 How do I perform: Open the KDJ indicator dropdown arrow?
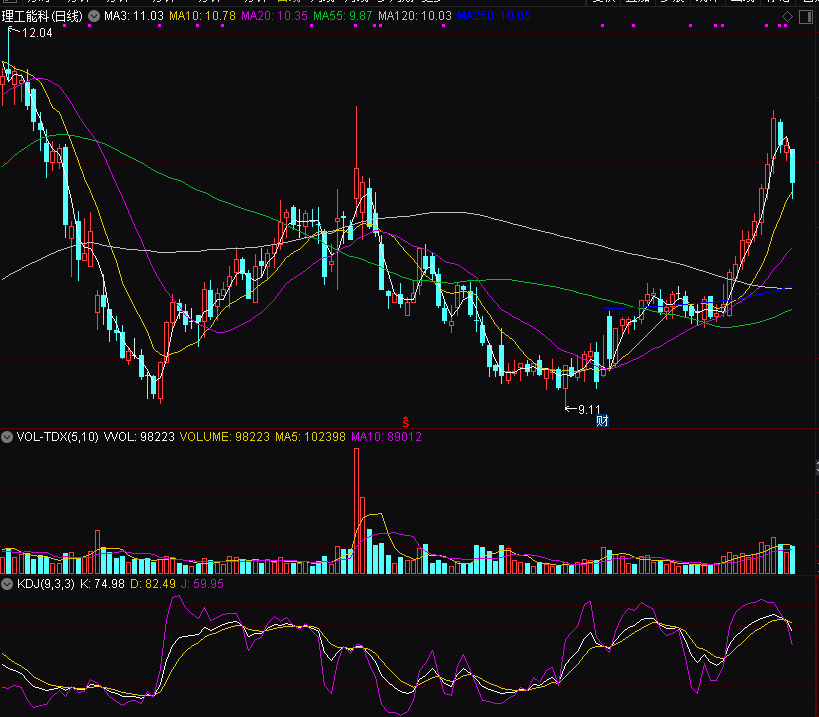tap(7, 583)
